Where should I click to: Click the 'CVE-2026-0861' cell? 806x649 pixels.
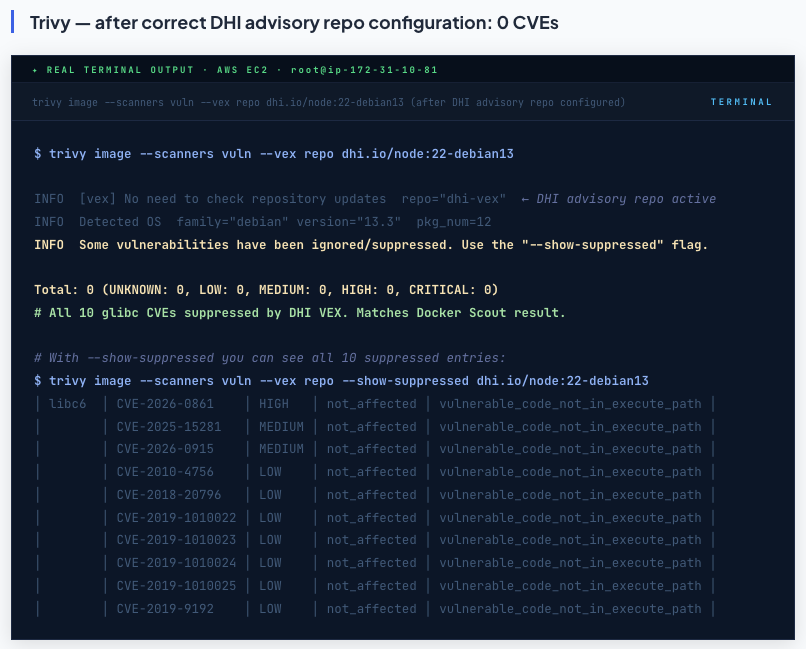pos(165,404)
